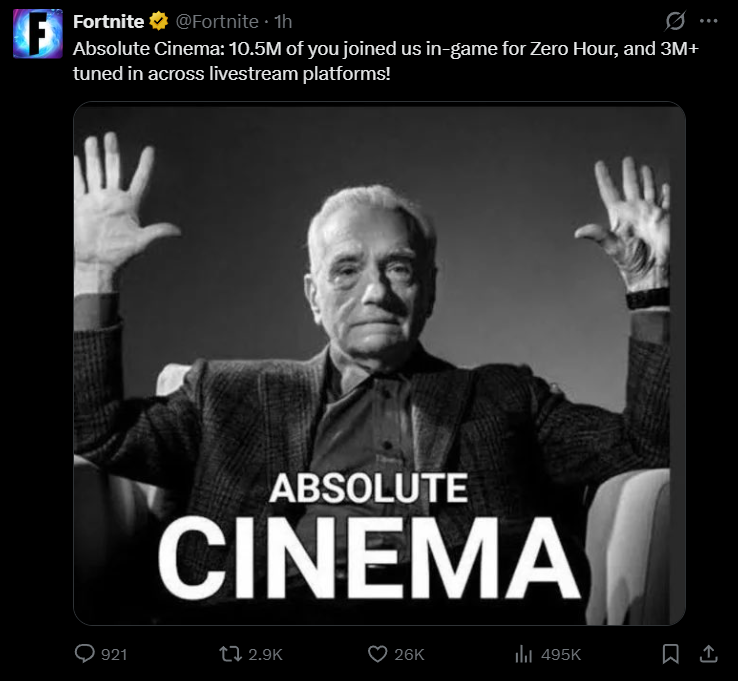Open Grok actions icon on post
Viewport: 738px width, 681px height.
[676, 21]
